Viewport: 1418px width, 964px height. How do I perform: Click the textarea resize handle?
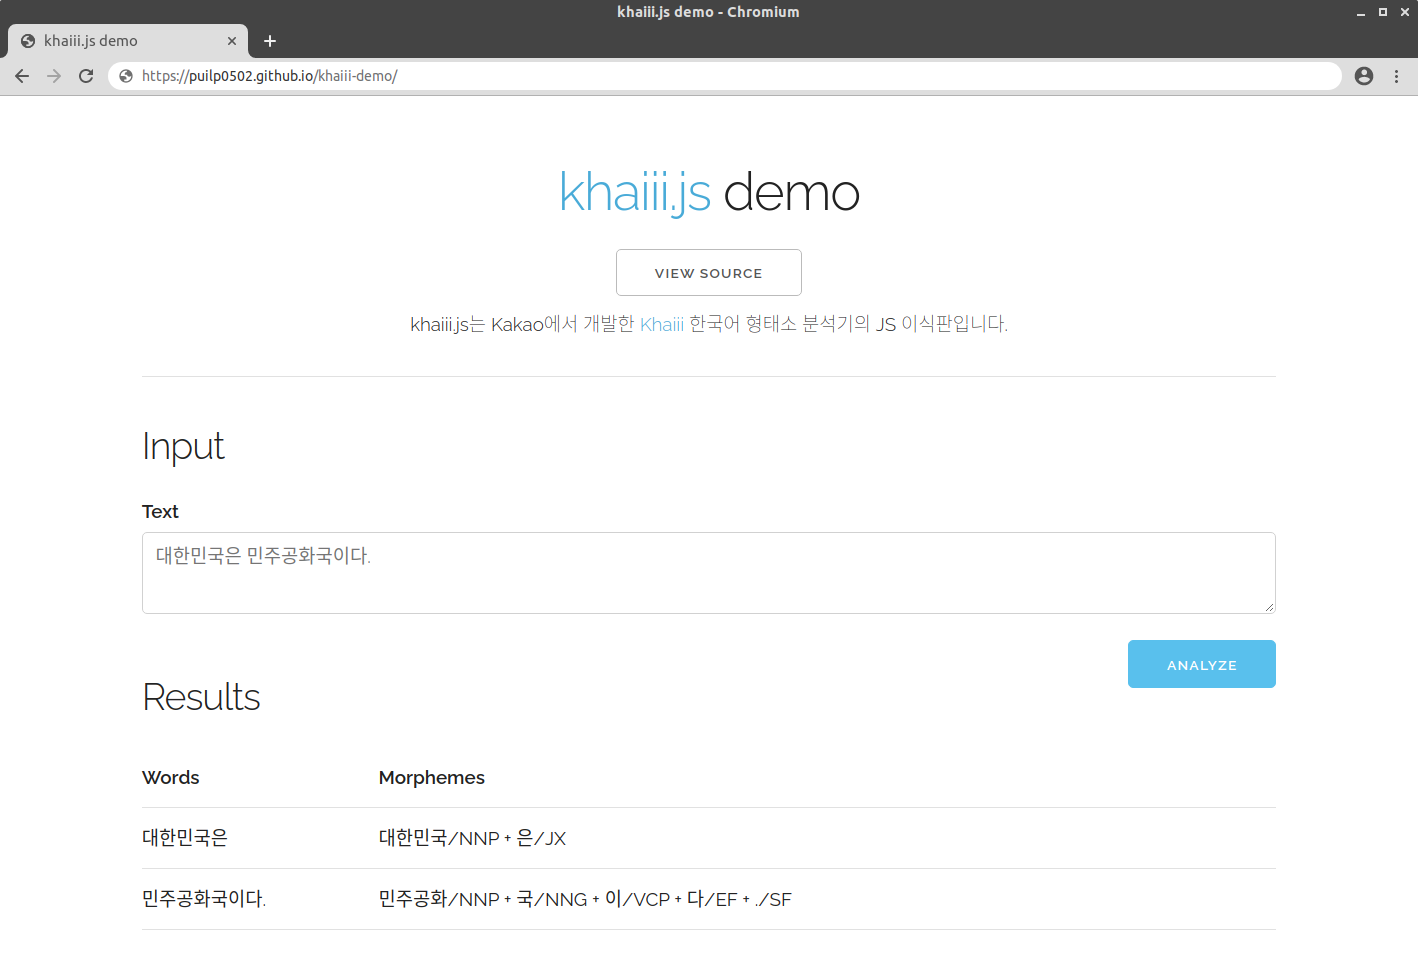1269,607
